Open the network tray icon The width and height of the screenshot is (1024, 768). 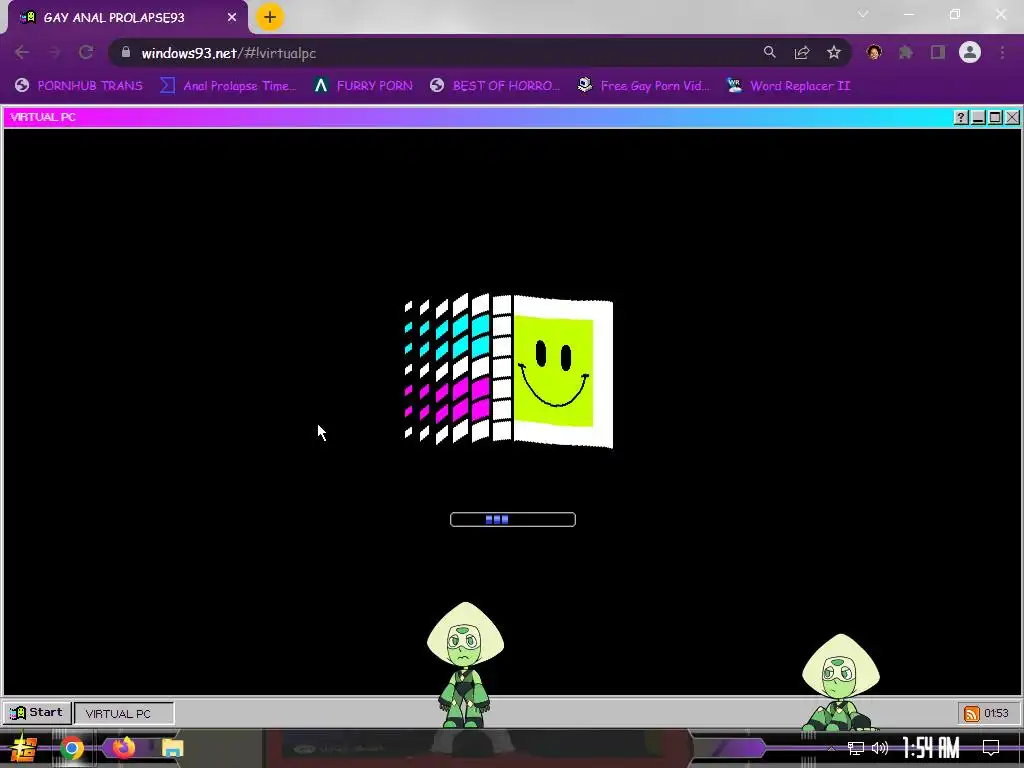coord(856,748)
